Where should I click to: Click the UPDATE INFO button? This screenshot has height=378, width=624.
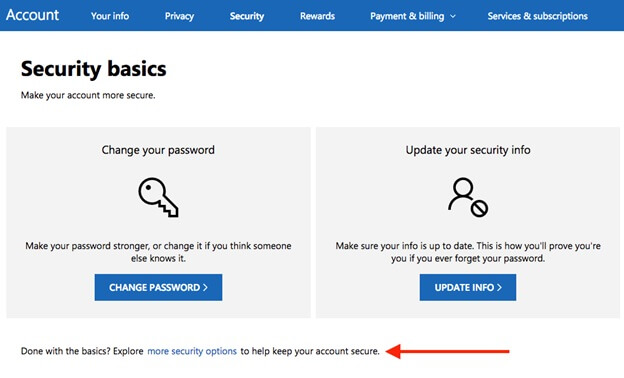(468, 287)
